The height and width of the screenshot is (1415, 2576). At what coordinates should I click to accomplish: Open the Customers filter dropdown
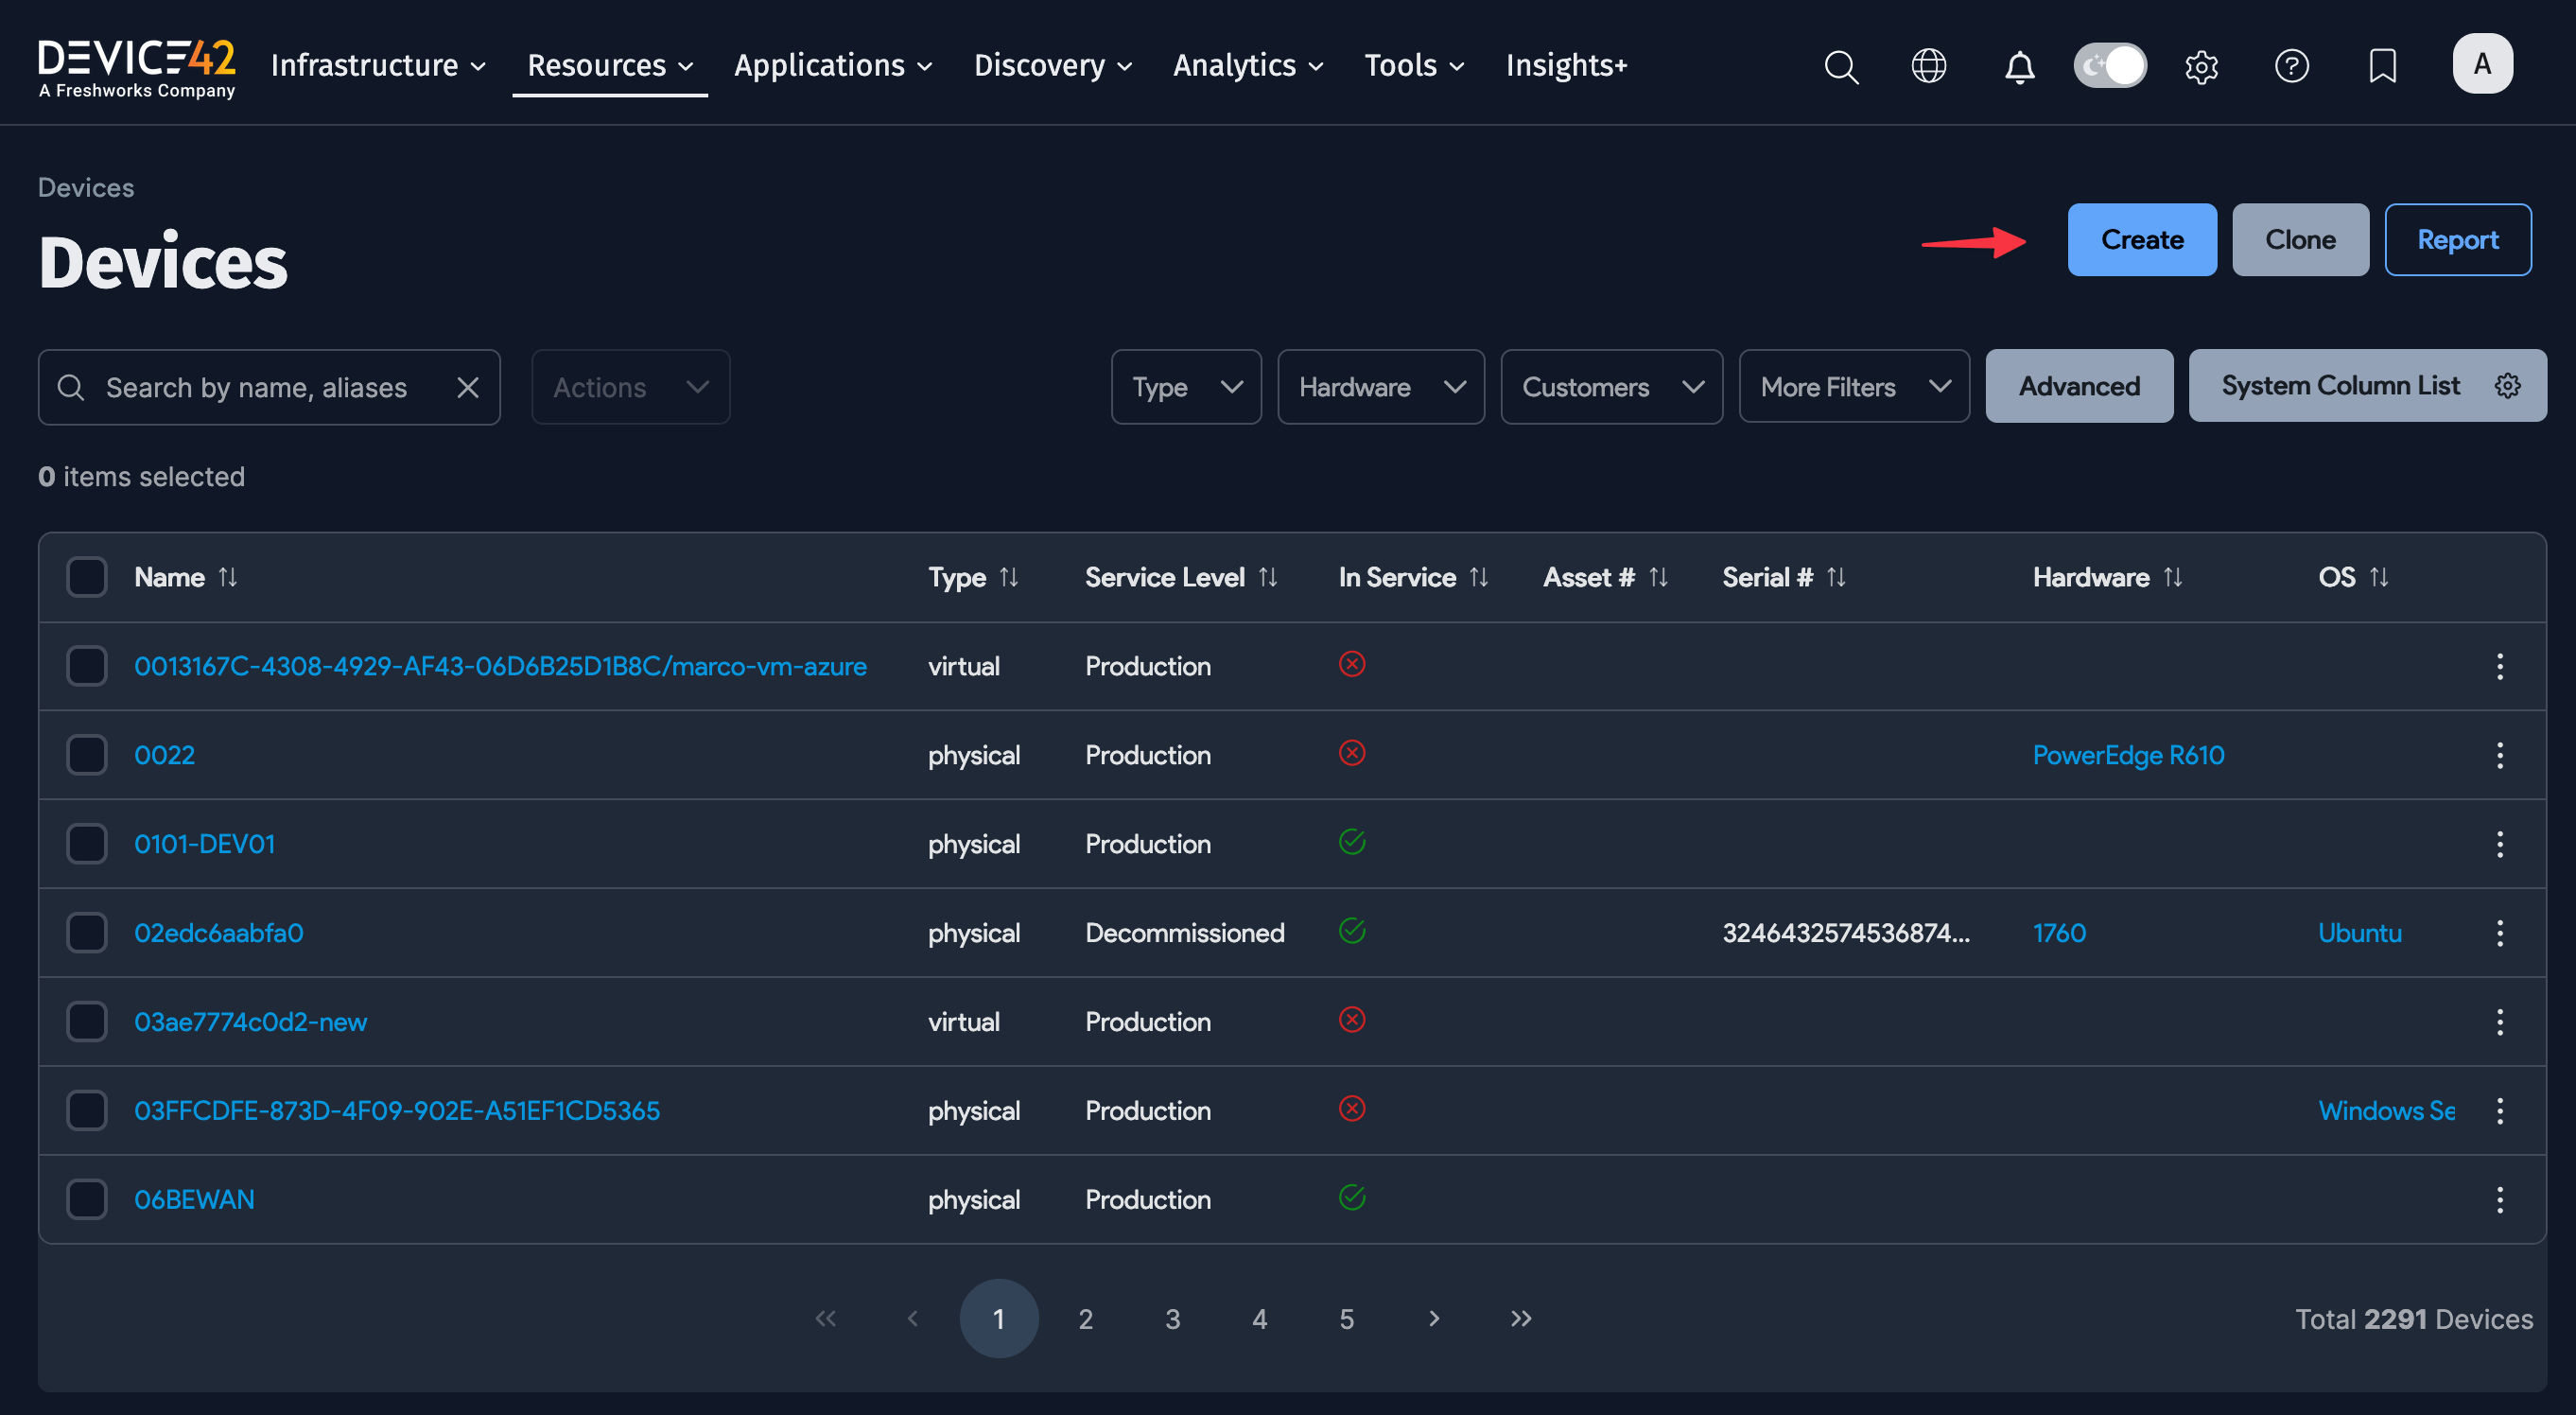point(1611,387)
